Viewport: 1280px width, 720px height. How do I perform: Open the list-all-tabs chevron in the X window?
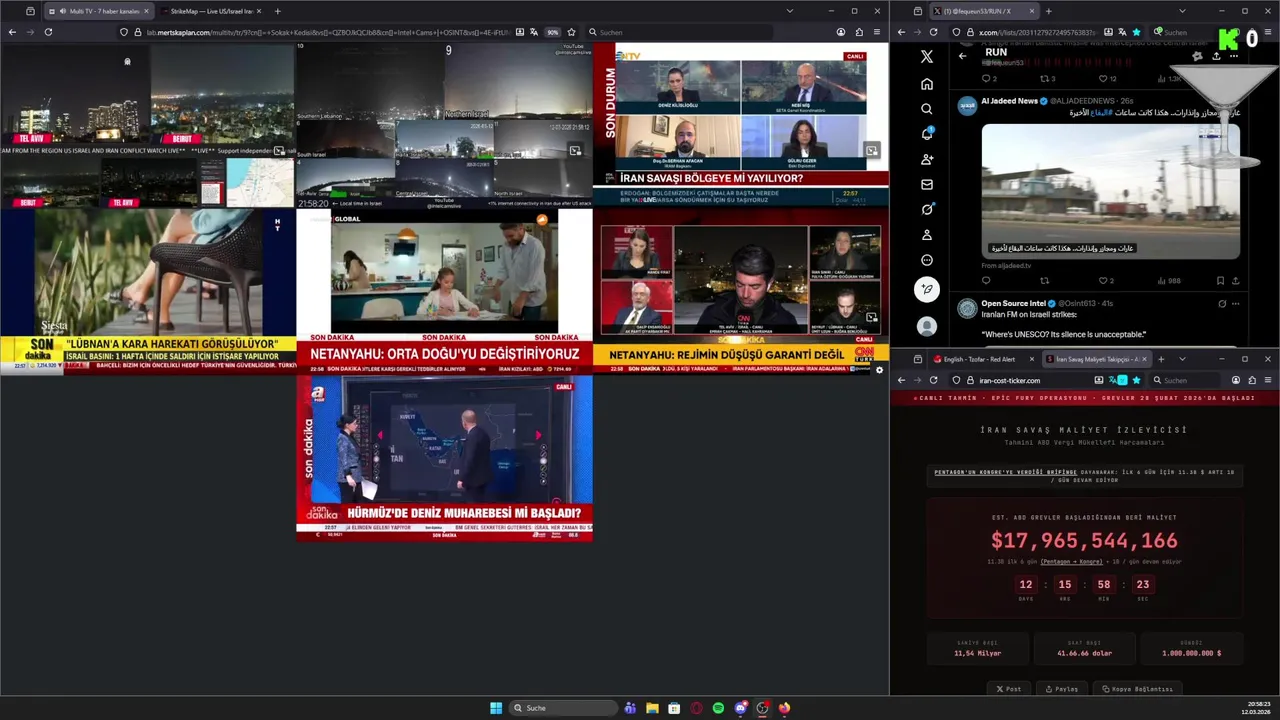point(1182,11)
